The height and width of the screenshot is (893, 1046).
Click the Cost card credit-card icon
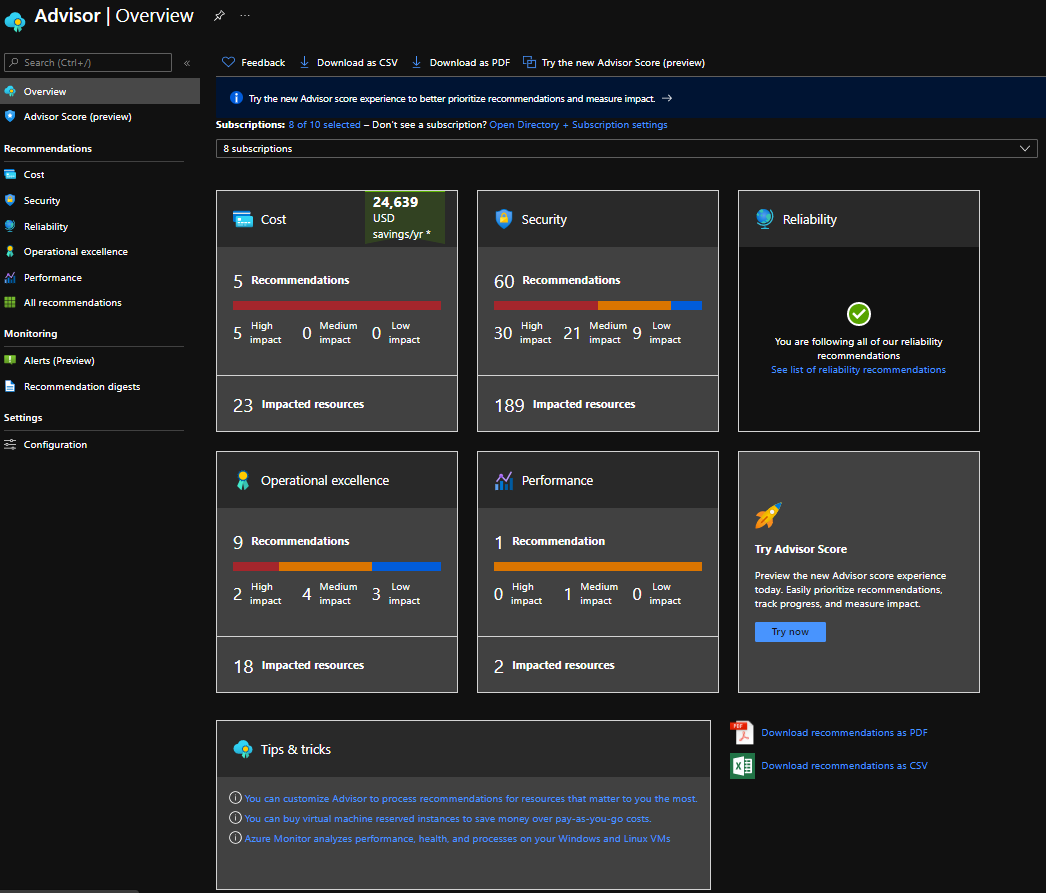[243, 219]
